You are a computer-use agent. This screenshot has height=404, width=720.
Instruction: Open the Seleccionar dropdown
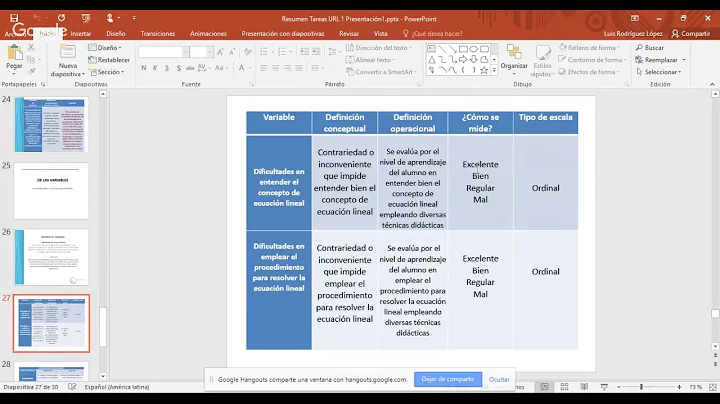click(659, 72)
